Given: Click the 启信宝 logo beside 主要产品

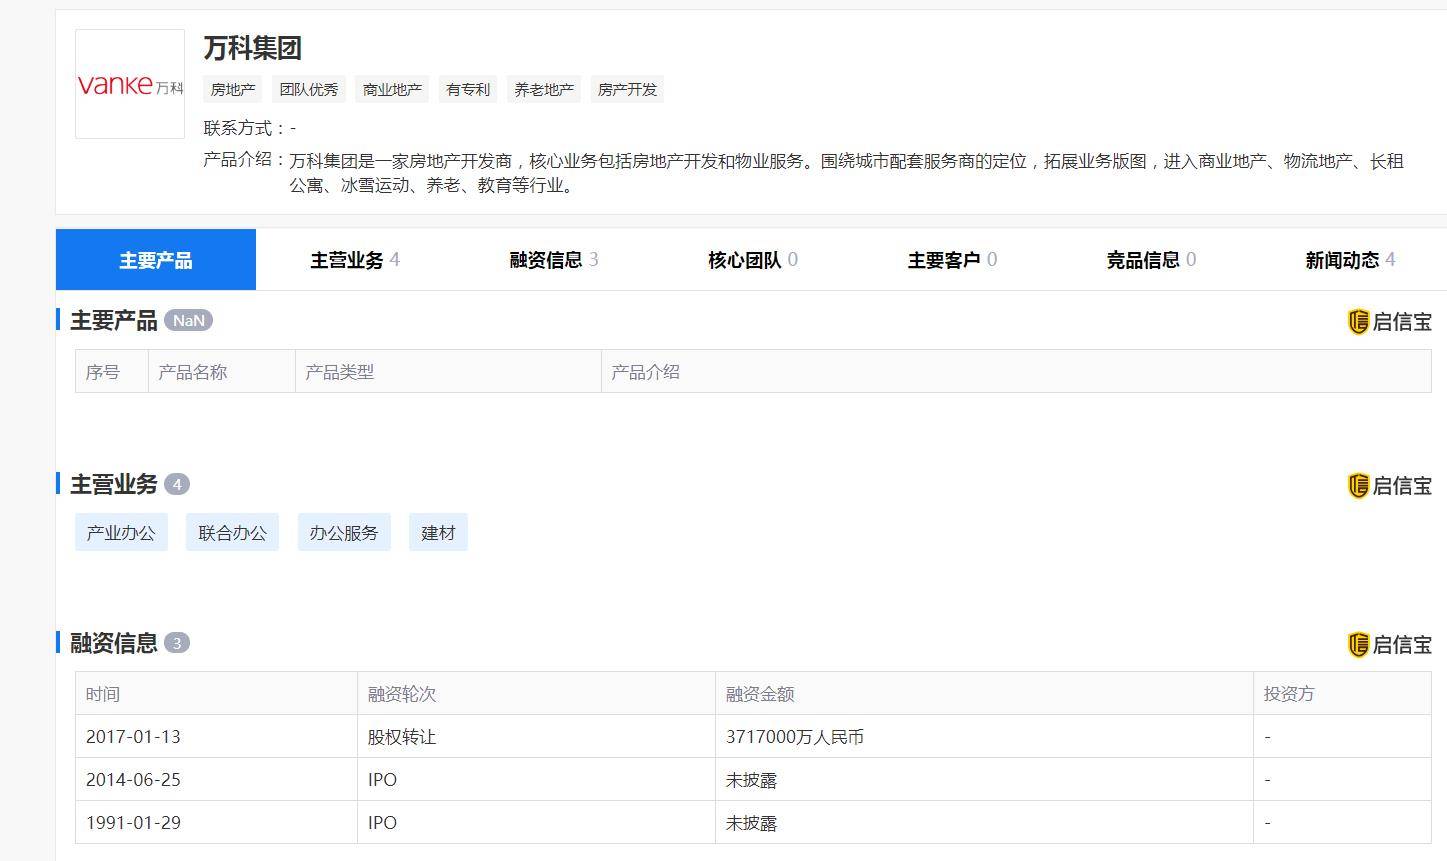Looking at the screenshot, I should [1389, 322].
